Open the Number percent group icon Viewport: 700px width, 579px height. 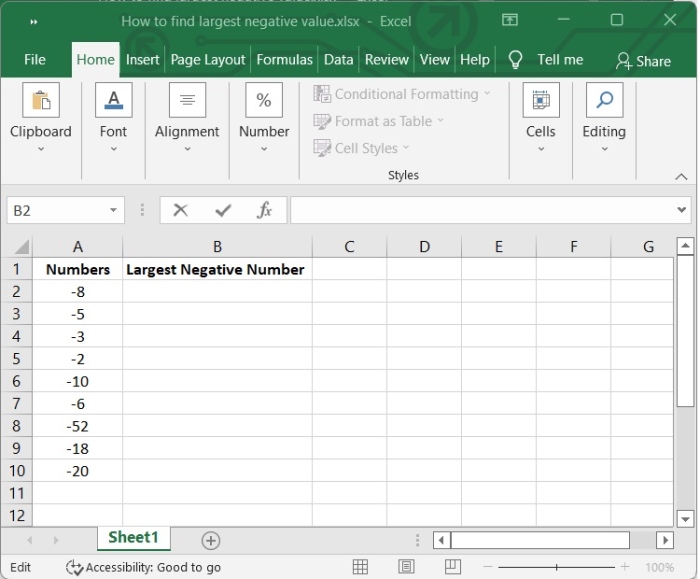tap(264, 100)
